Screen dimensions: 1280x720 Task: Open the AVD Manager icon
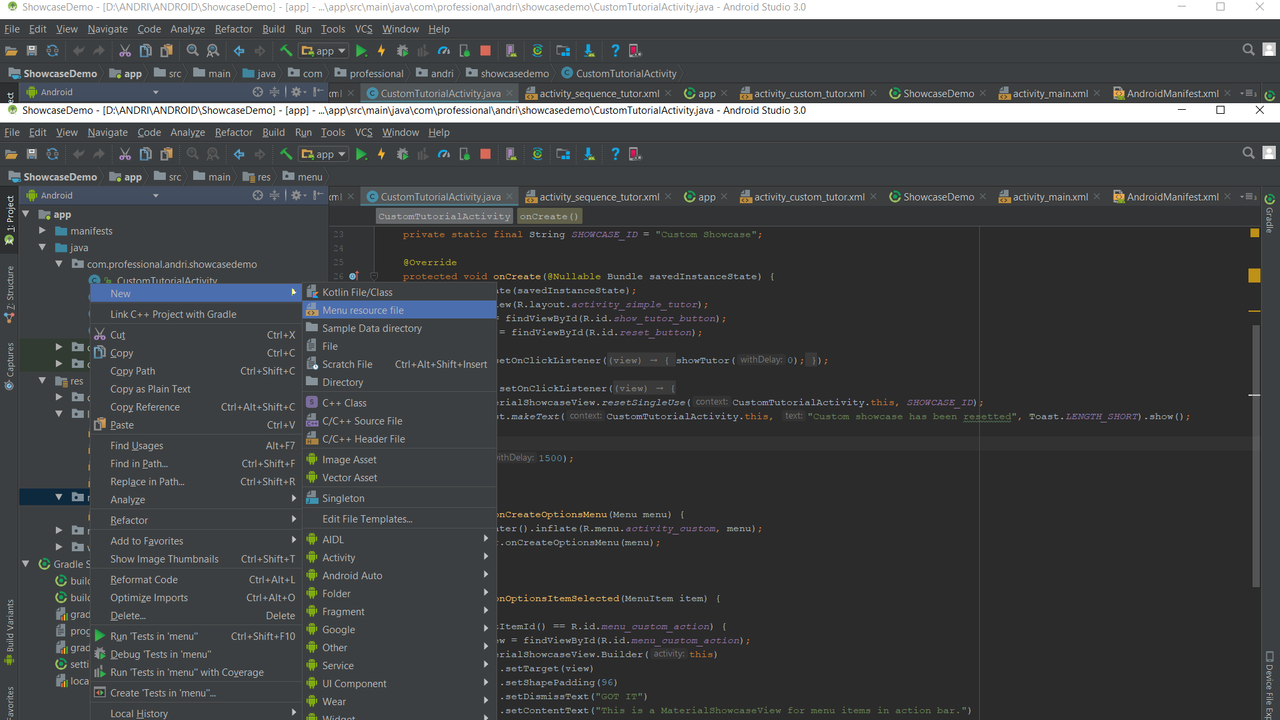pos(510,153)
